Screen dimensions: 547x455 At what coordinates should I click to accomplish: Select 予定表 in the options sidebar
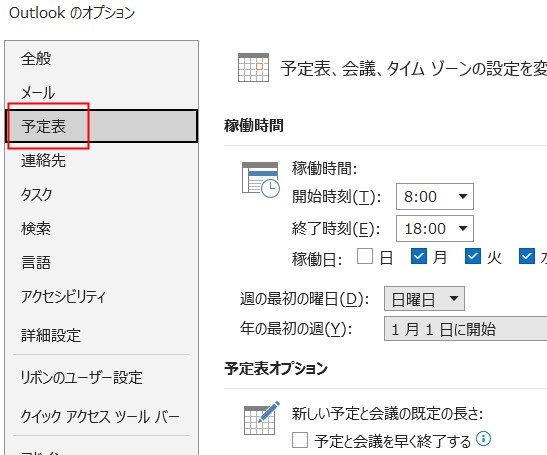pos(102,126)
